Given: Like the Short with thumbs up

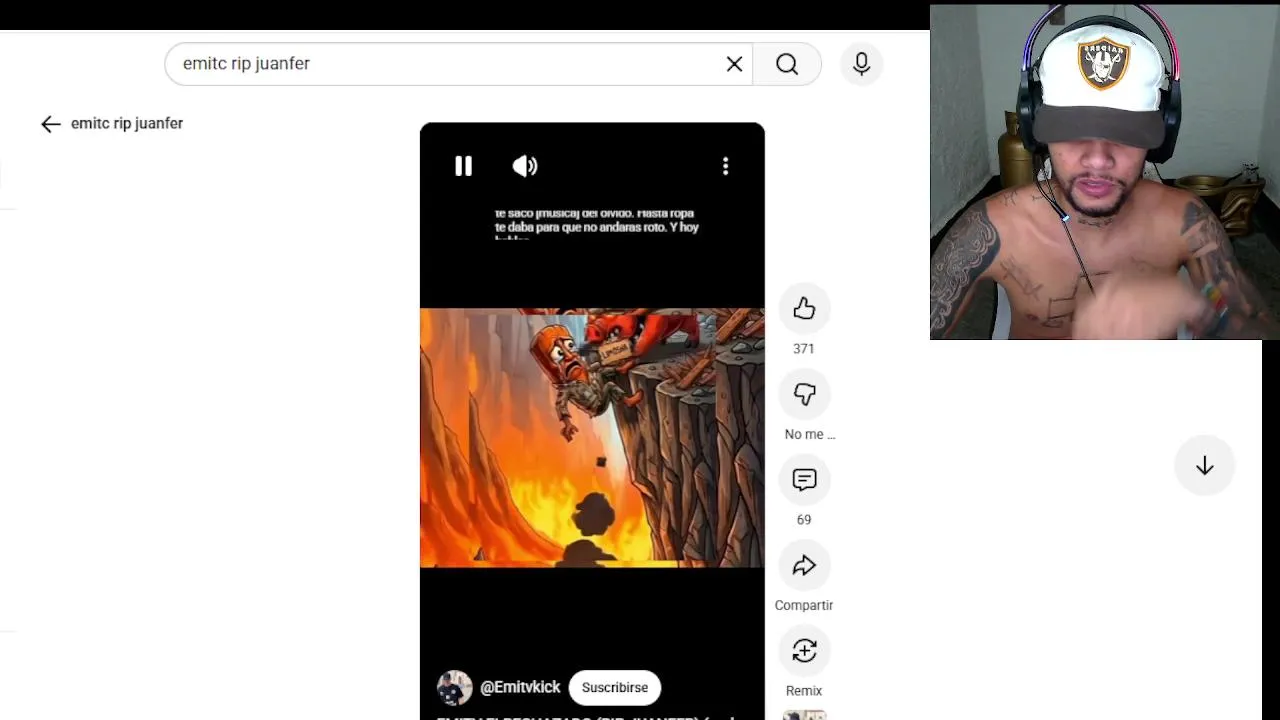Looking at the screenshot, I should click(804, 309).
